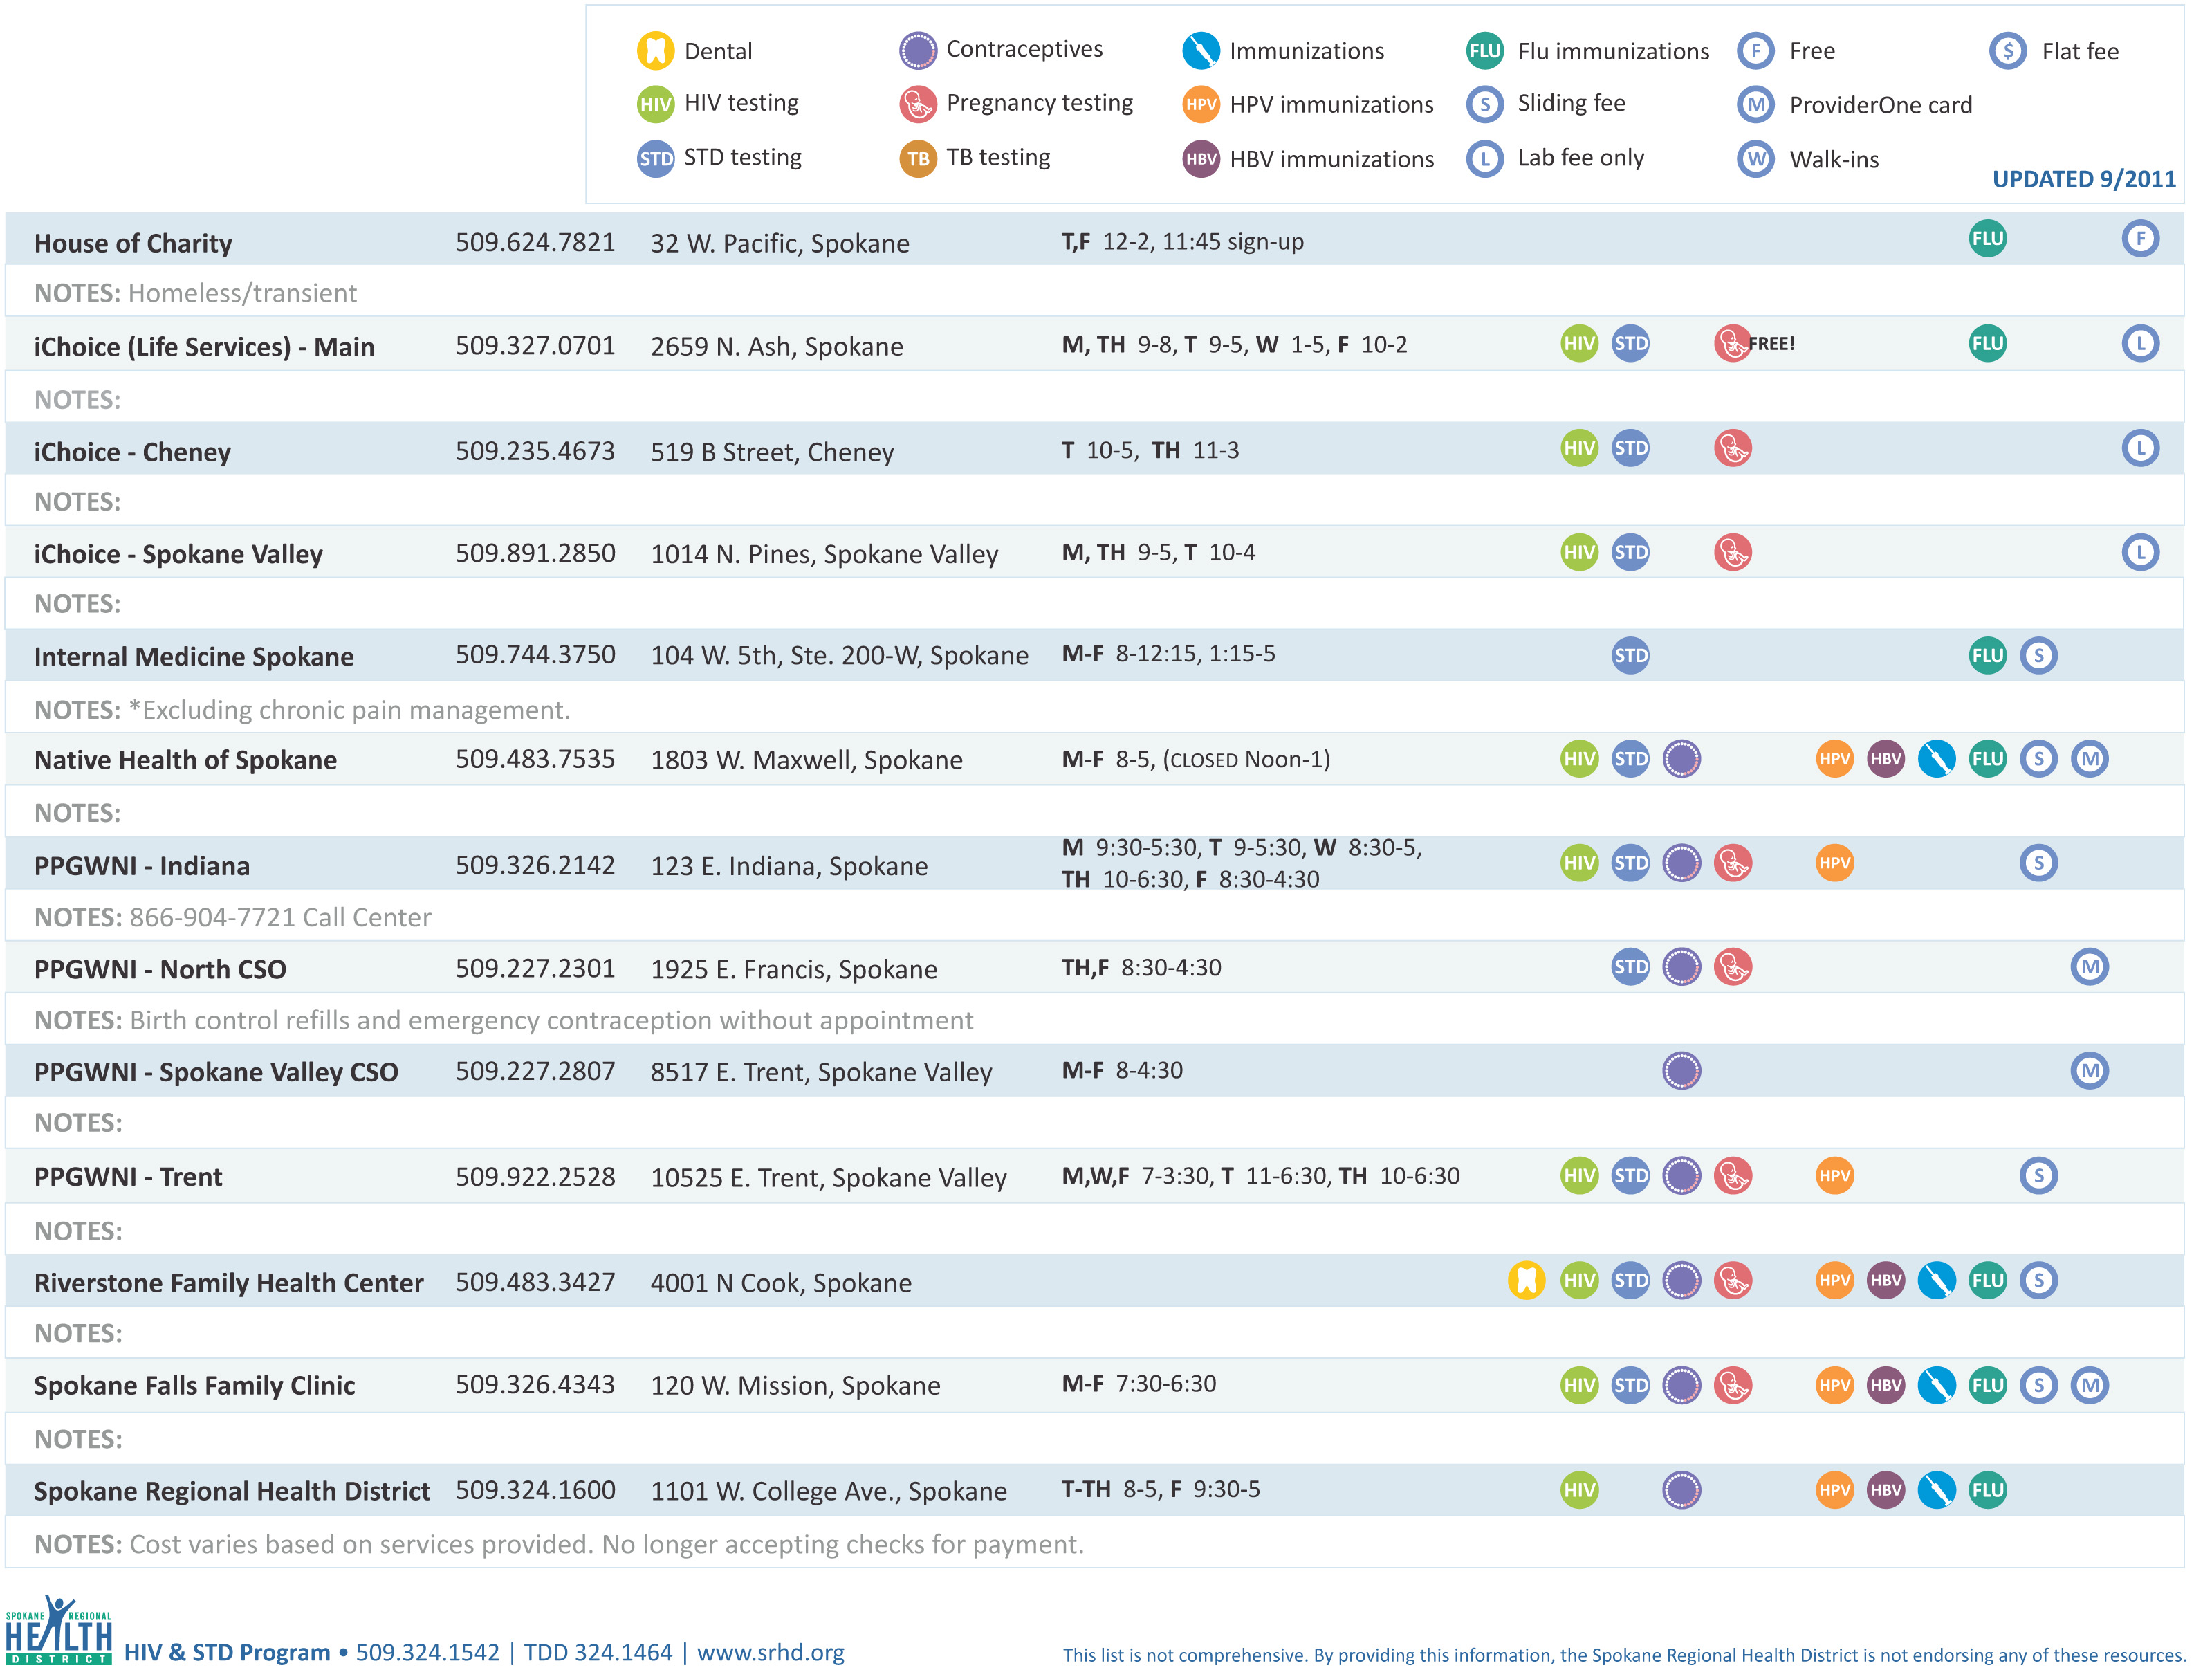
Task: Click the House of Charity phone number
Action: click(x=534, y=242)
